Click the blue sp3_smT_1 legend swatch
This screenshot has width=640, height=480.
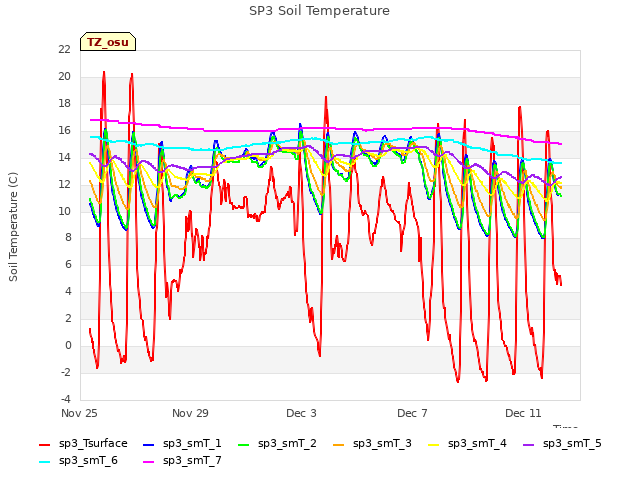[149, 444]
